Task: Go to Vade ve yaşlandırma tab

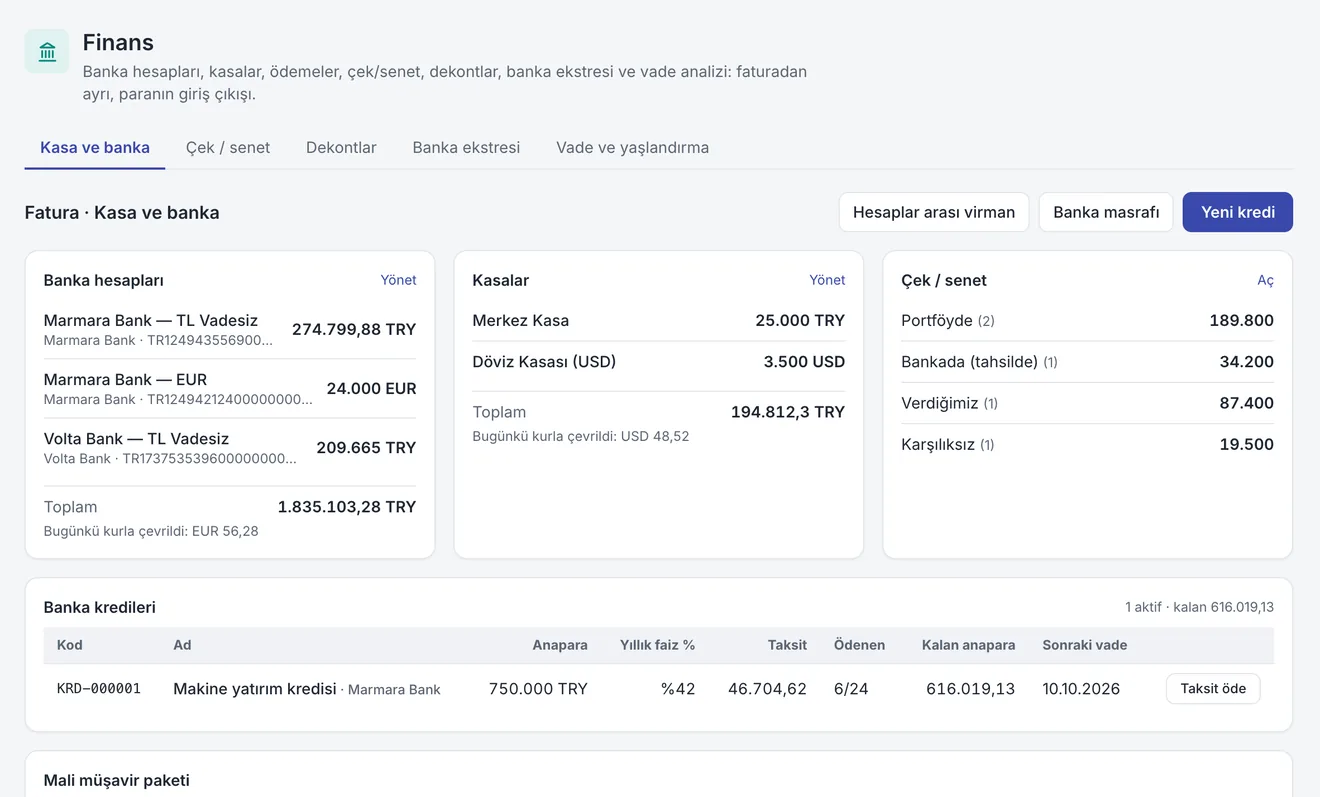Action: tap(632, 147)
